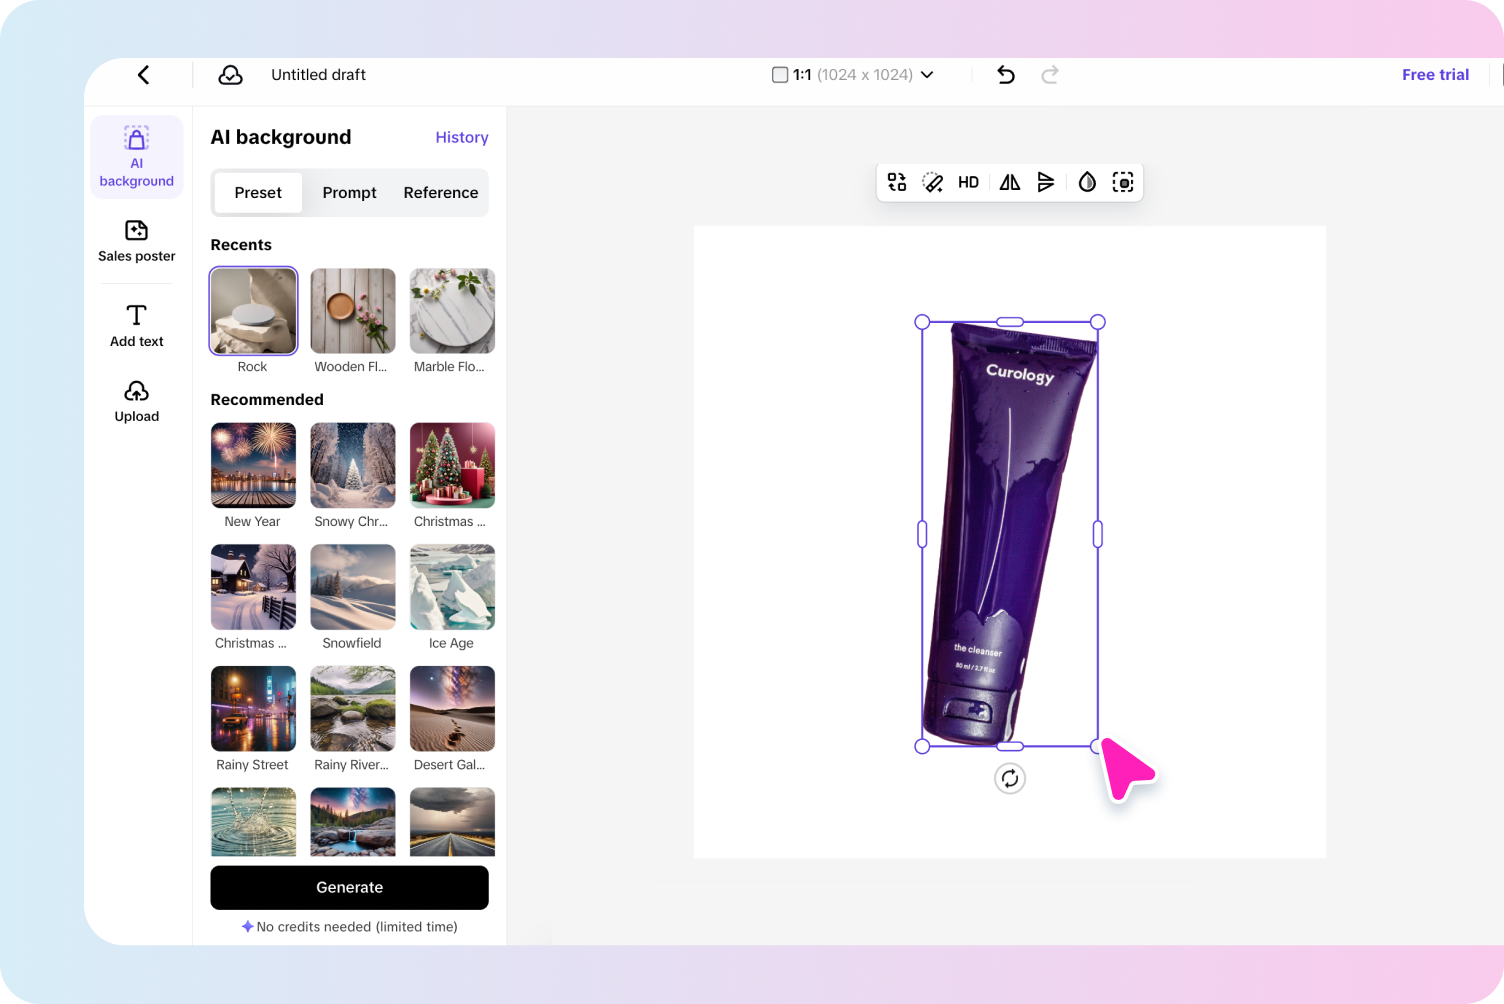
Task: Select the Snowfield background preset
Action: click(x=352, y=587)
